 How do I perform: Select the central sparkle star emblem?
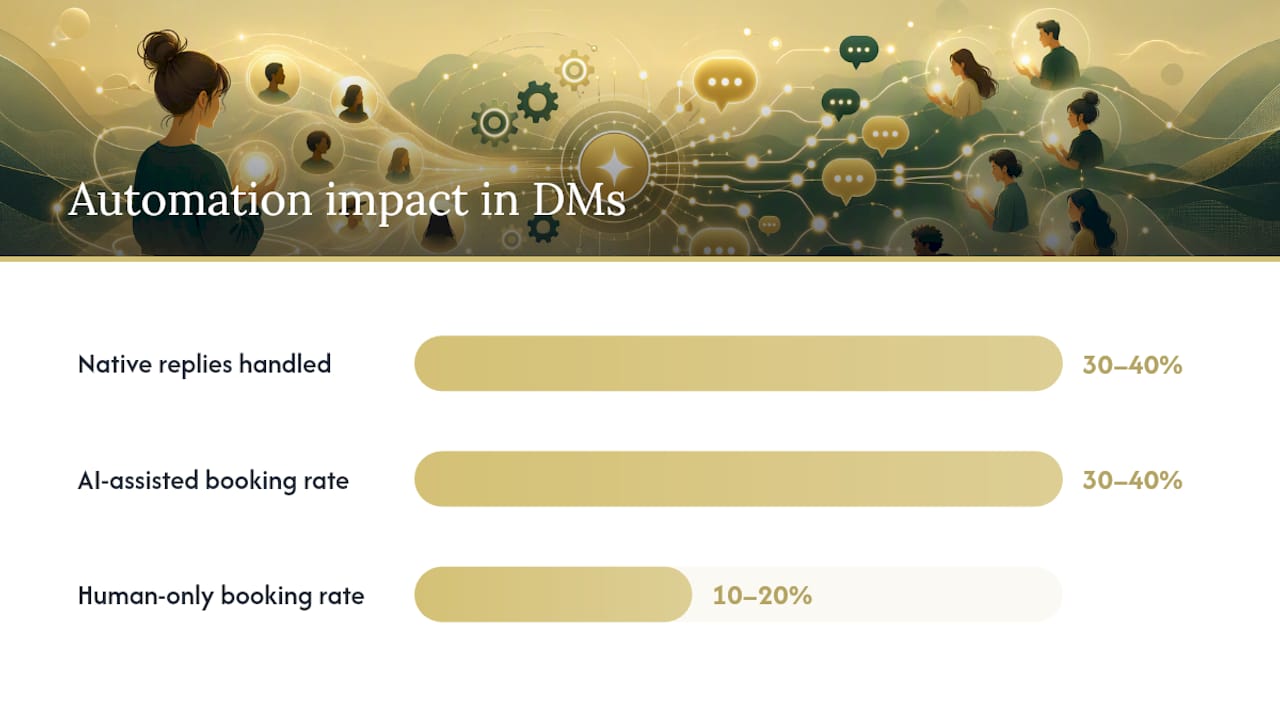tap(614, 166)
